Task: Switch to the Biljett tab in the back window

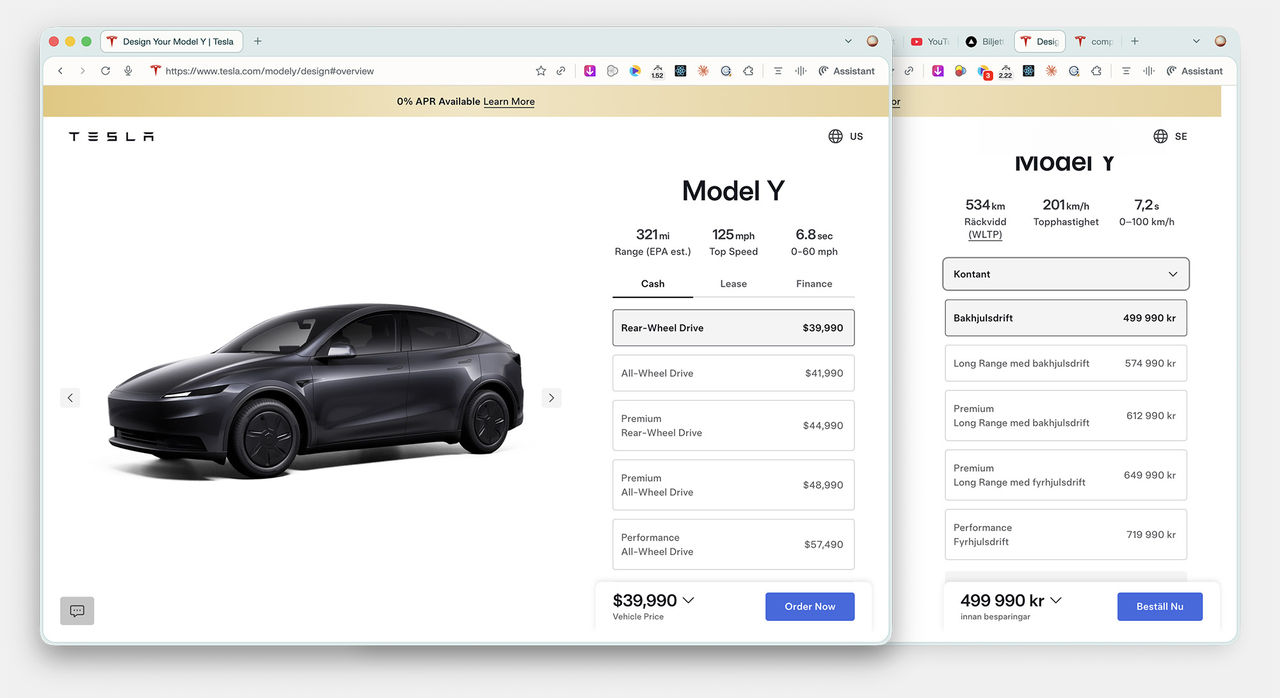Action: click(x=985, y=42)
